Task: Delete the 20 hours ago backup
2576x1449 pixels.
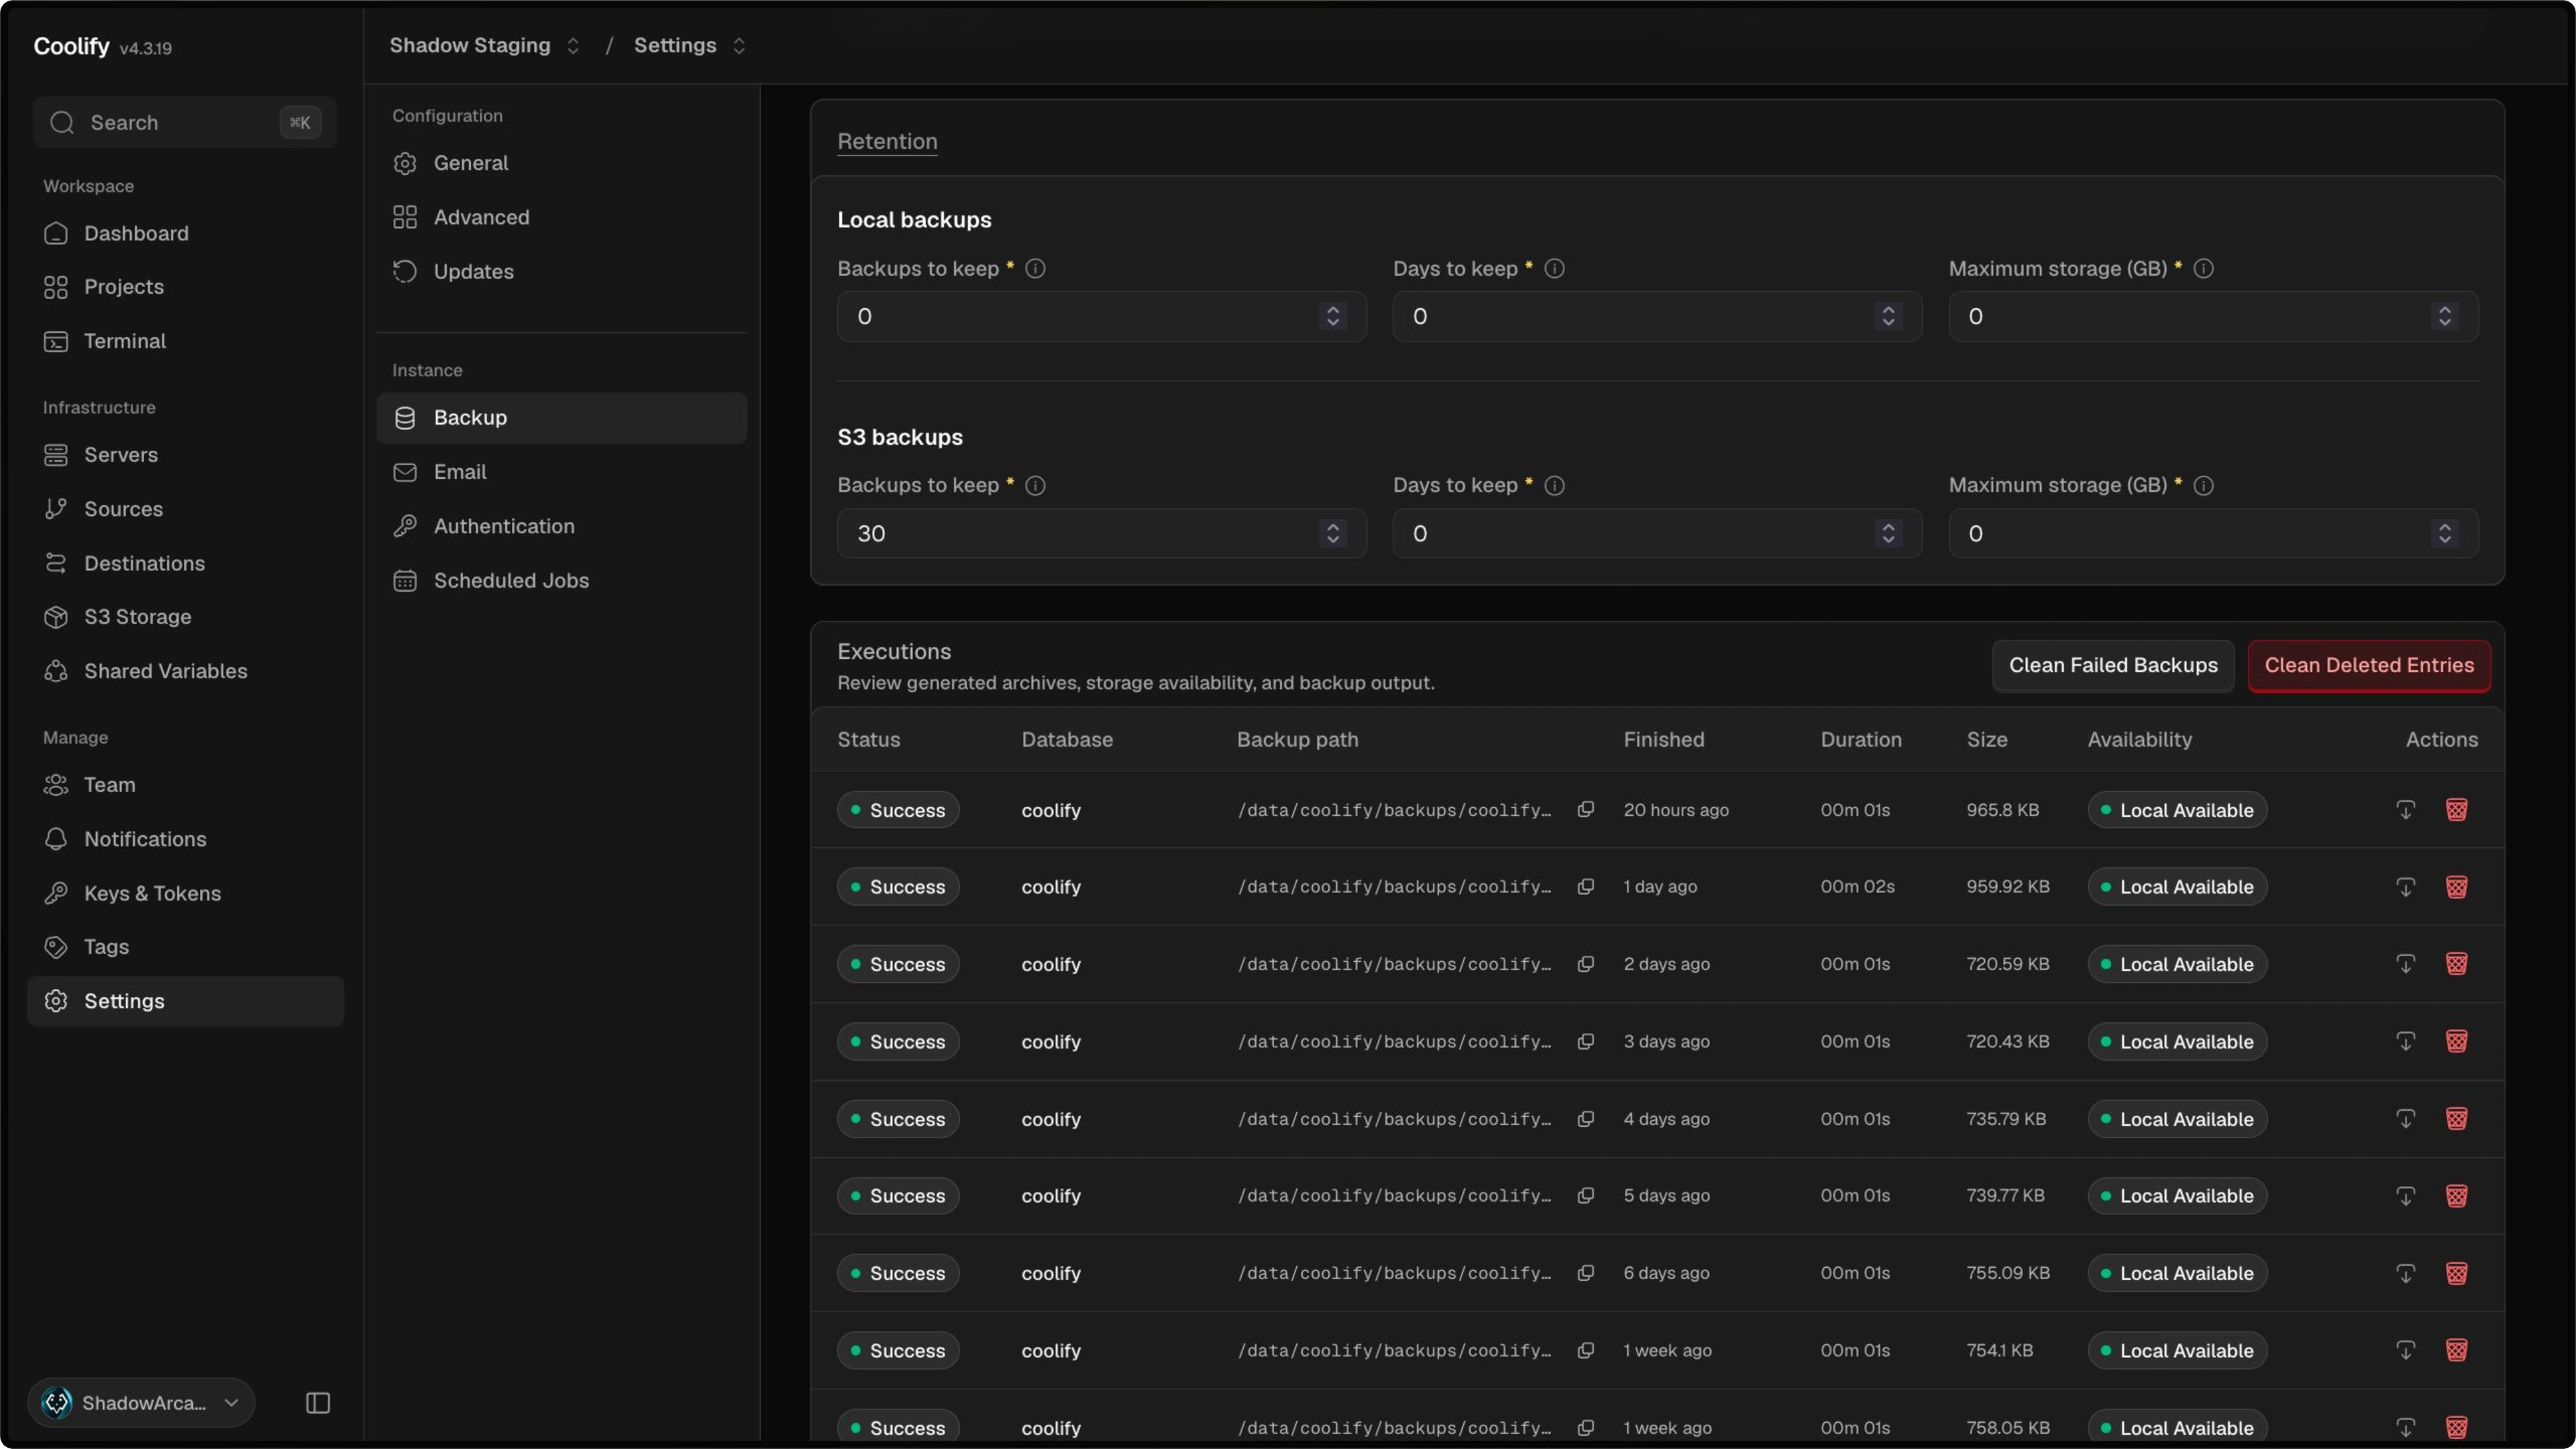Action: [2456, 809]
